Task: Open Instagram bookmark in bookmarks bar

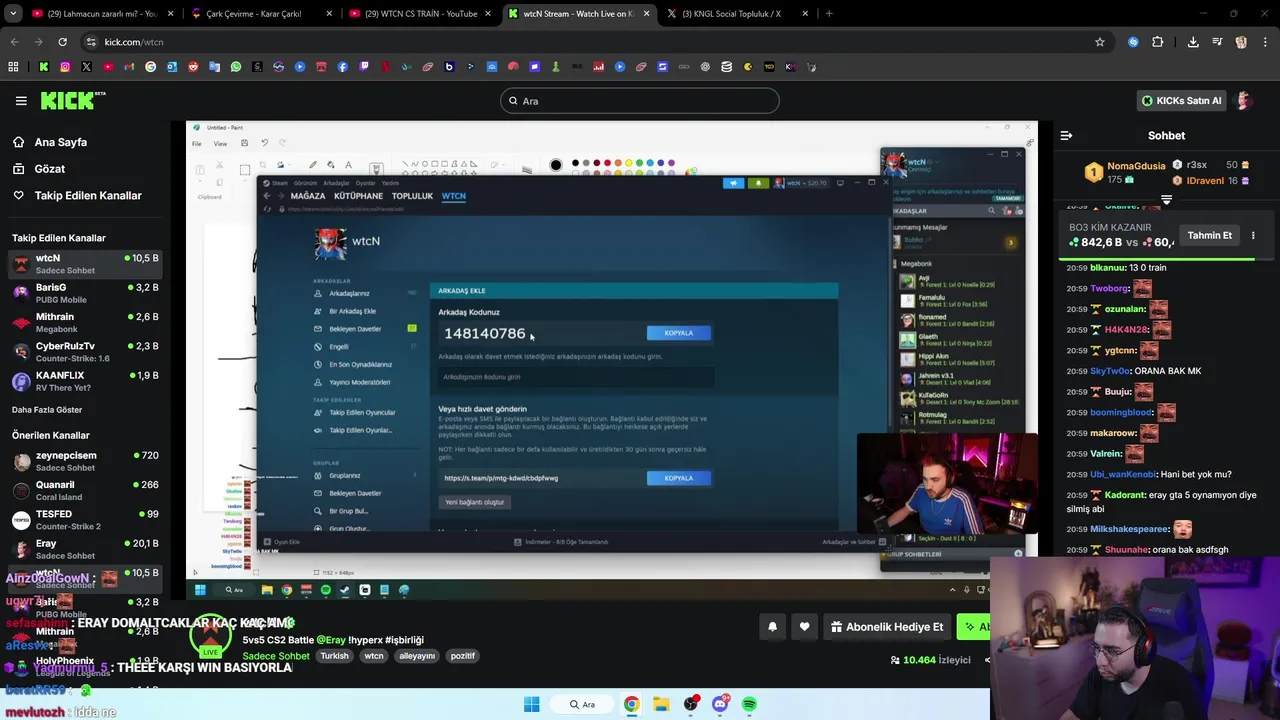Action: coord(65,67)
